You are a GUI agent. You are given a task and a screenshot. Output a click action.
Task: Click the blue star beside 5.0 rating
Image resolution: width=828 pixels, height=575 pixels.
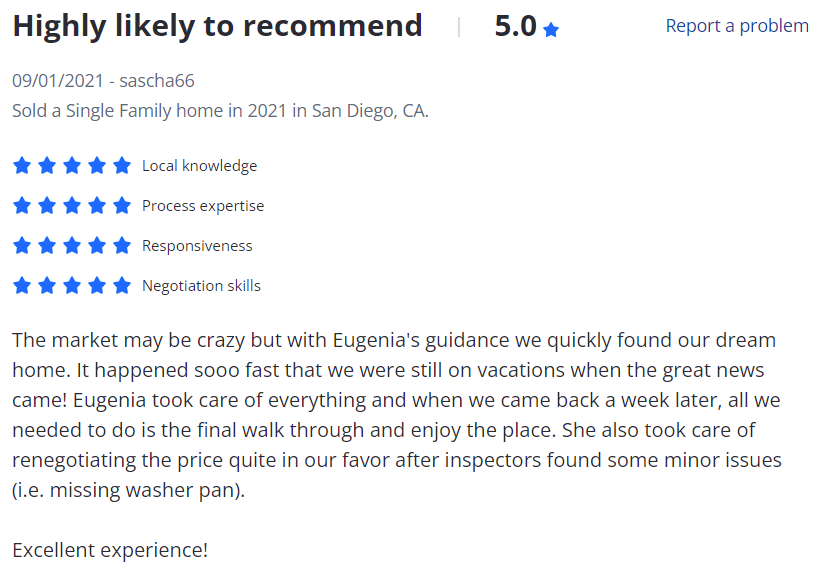[551, 30]
